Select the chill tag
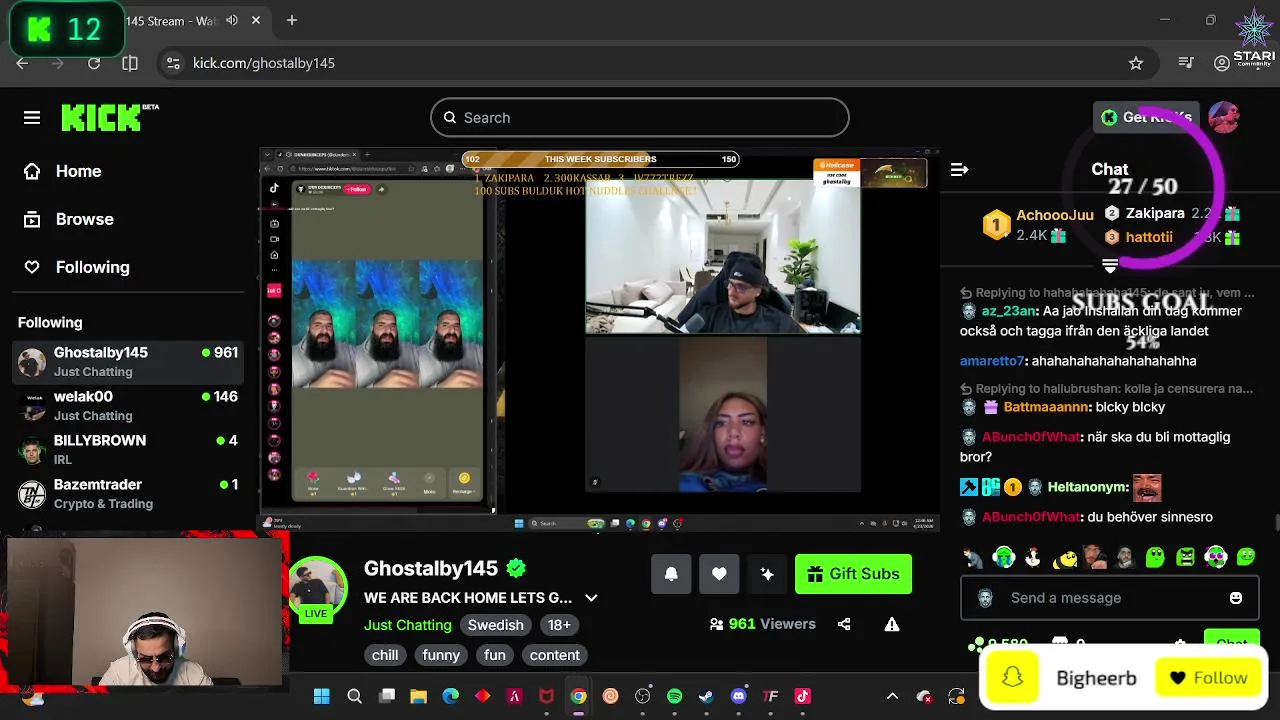The width and height of the screenshot is (1280, 720). tap(385, 655)
